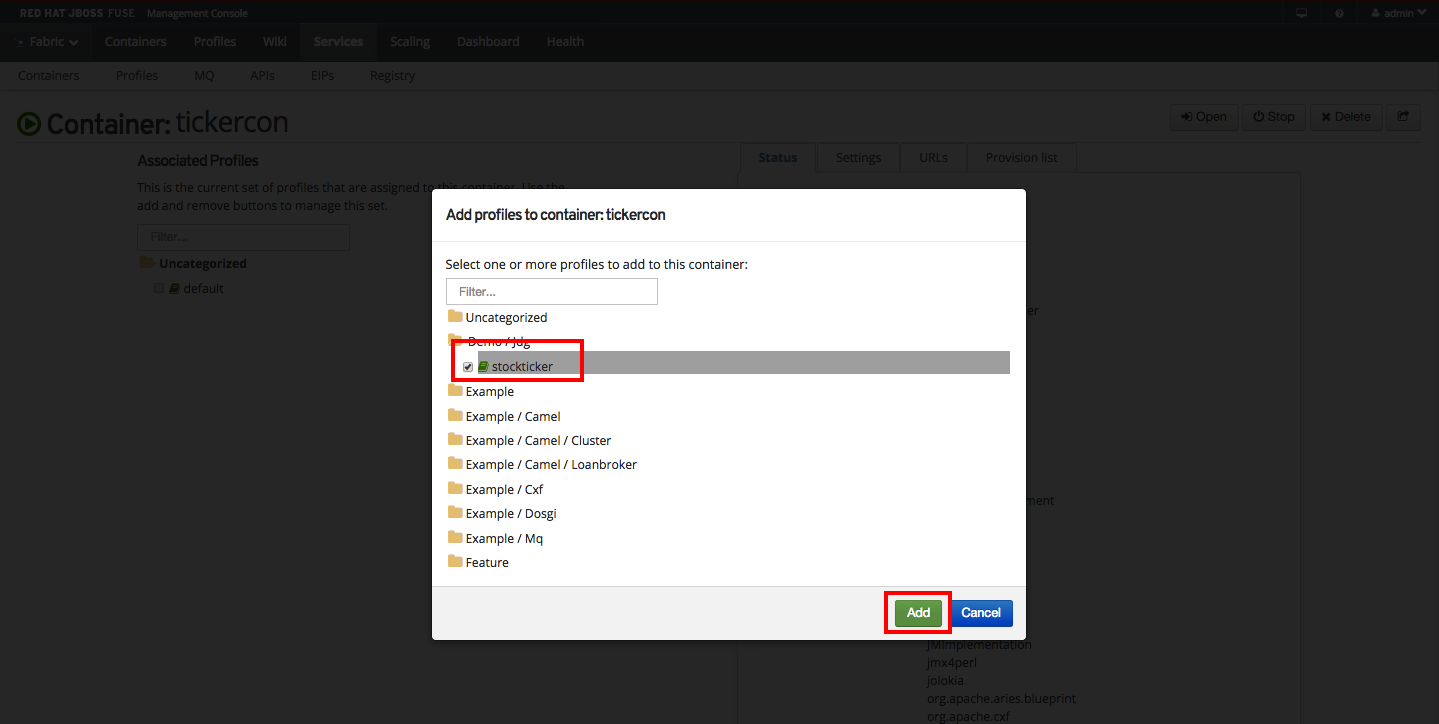Open the APIs sub-navigation link
Image resolution: width=1439 pixels, height=724 pixels.
262,76
